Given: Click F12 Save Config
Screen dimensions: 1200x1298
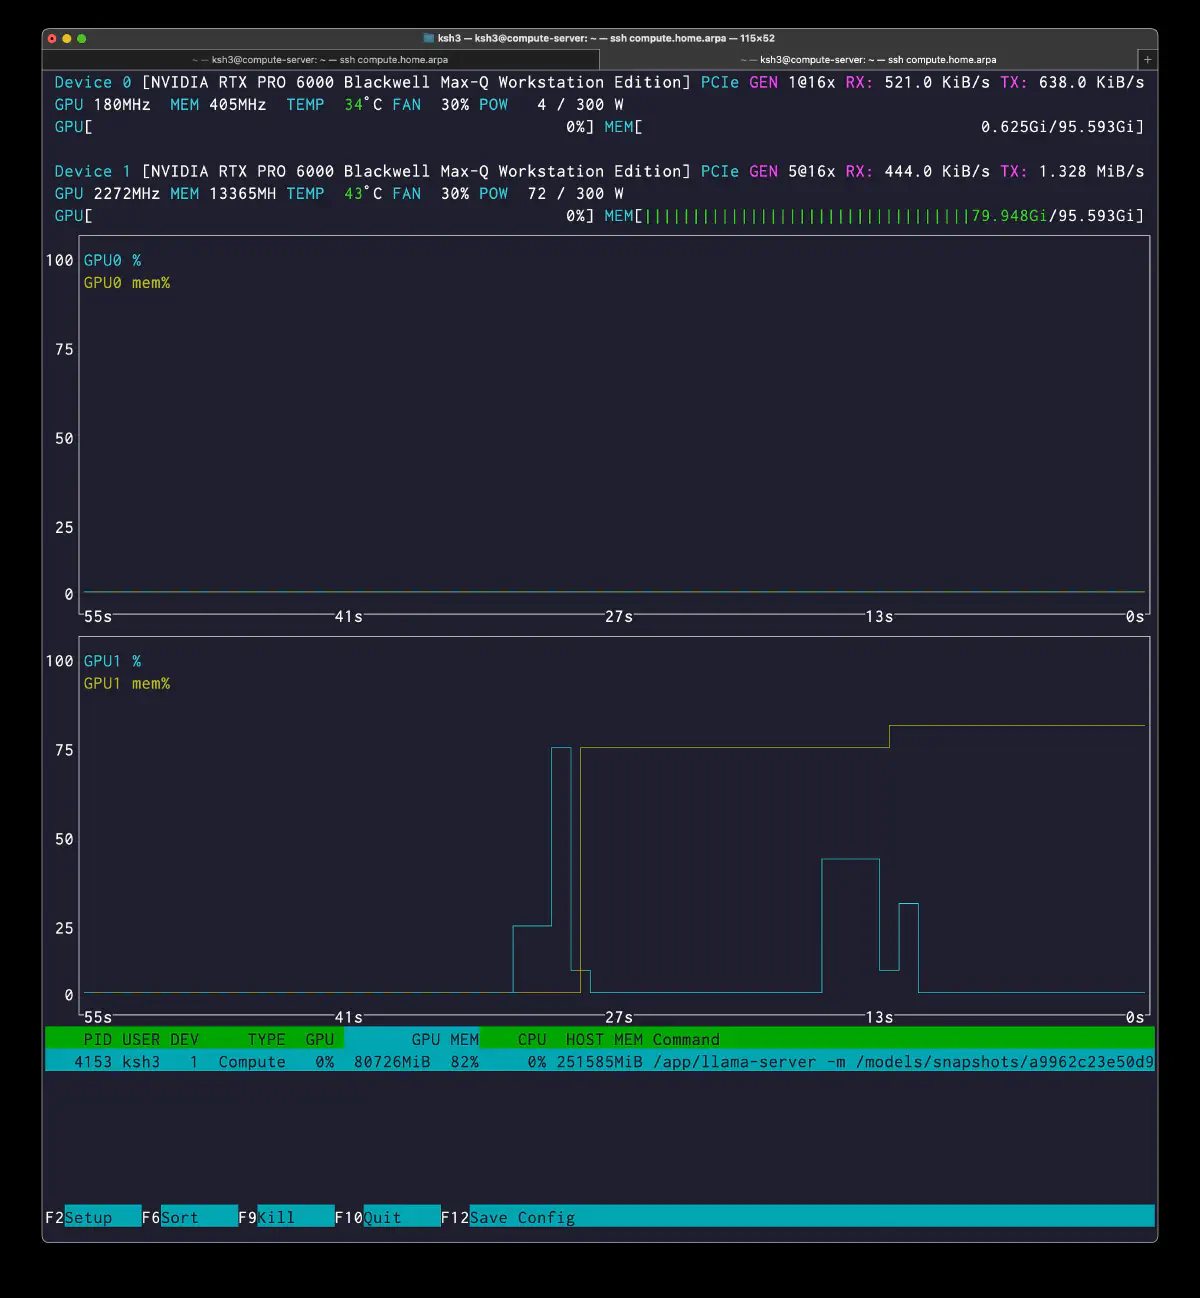Looking at the screenshot, I should pos(508,1217).
